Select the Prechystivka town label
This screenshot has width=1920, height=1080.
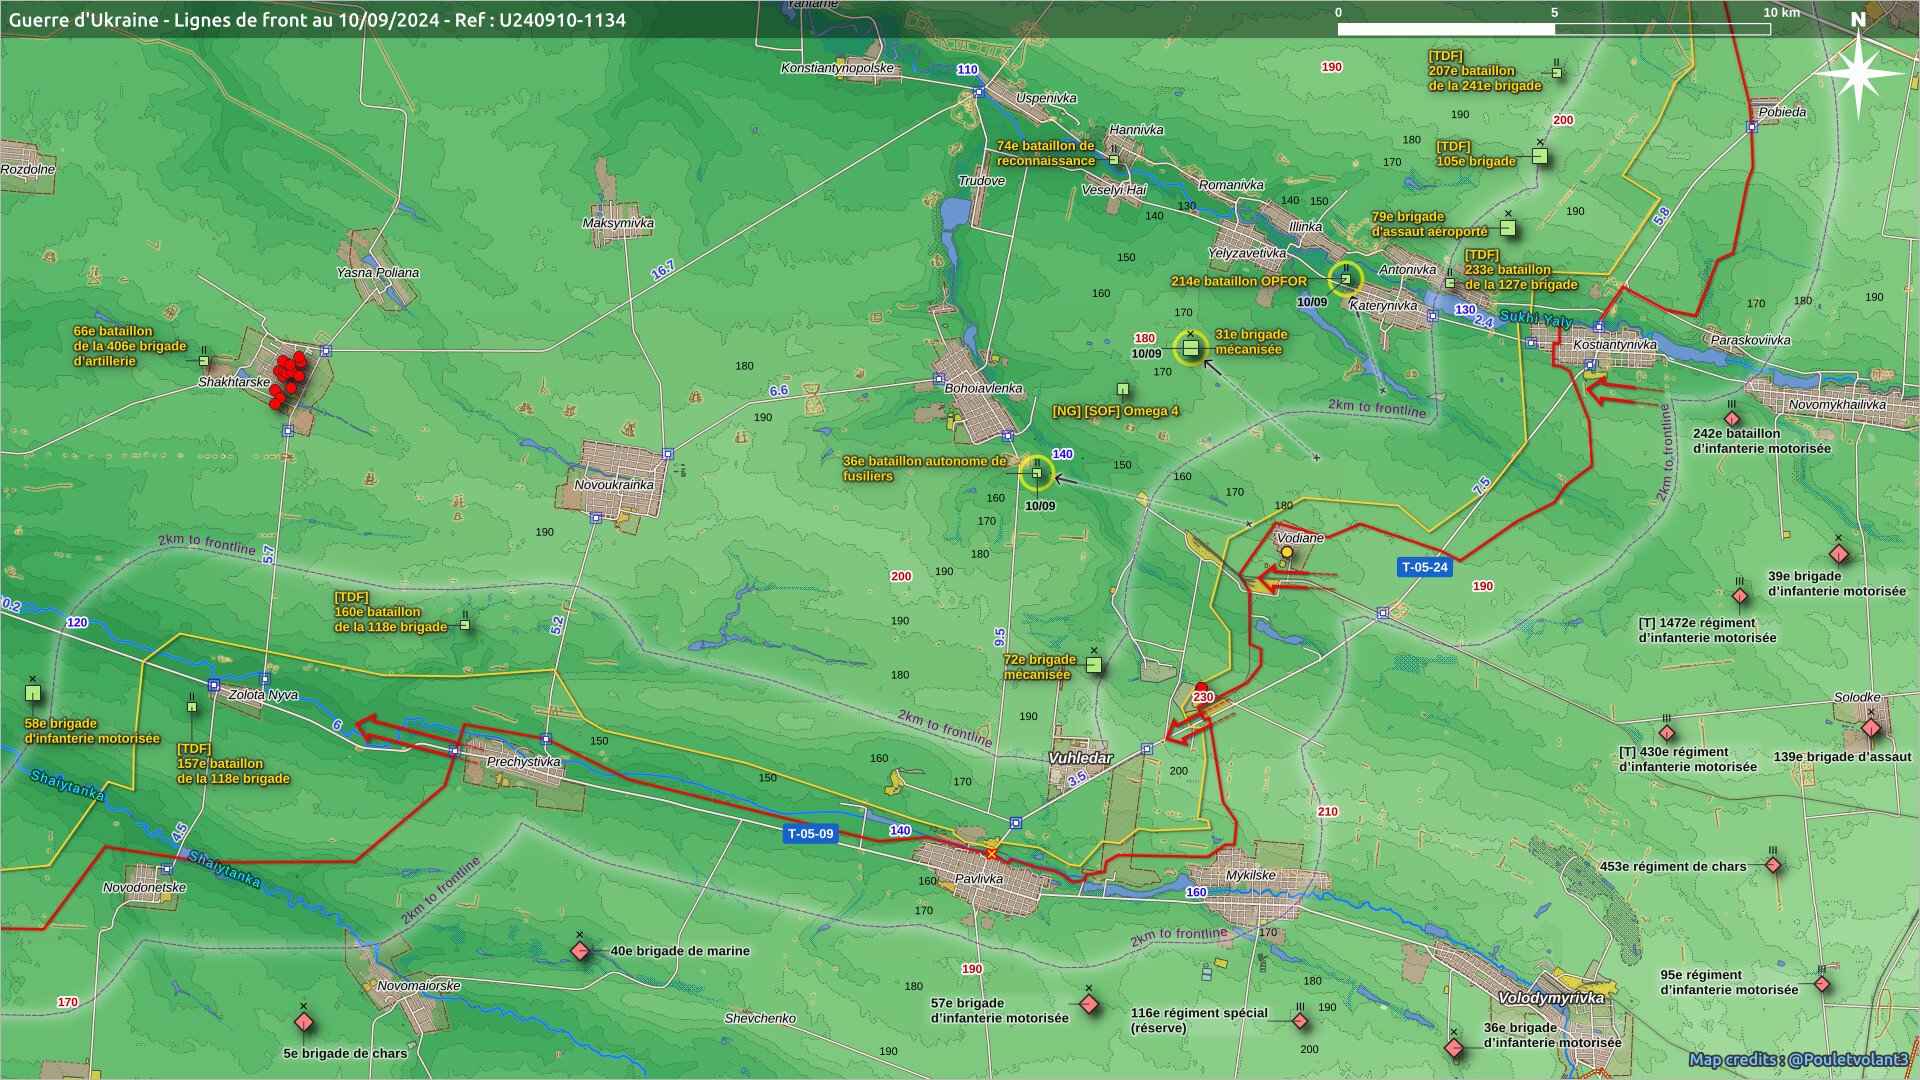(524, 762)
